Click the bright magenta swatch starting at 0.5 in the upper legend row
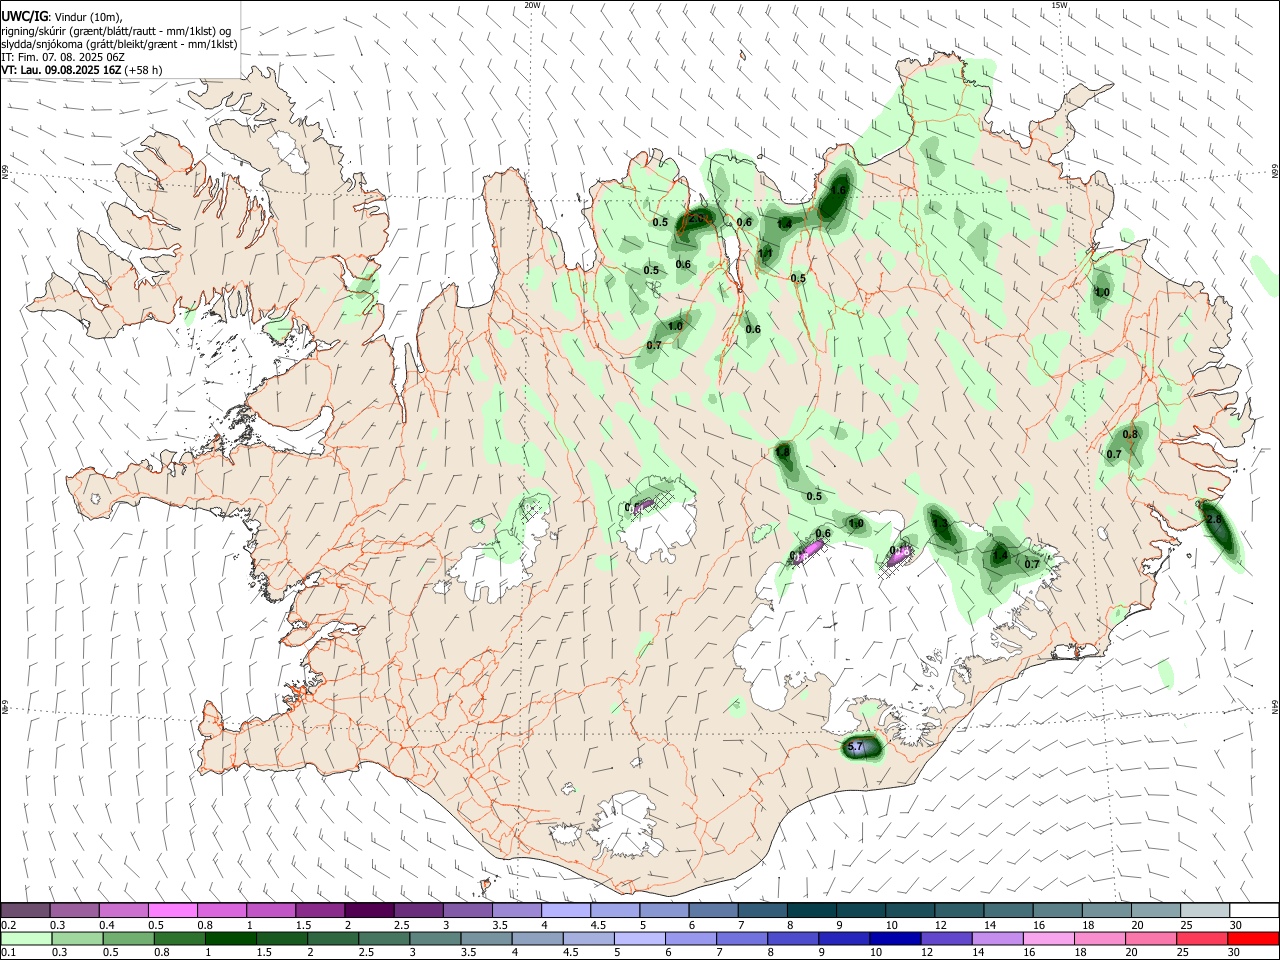 click(x=172, y=910)
